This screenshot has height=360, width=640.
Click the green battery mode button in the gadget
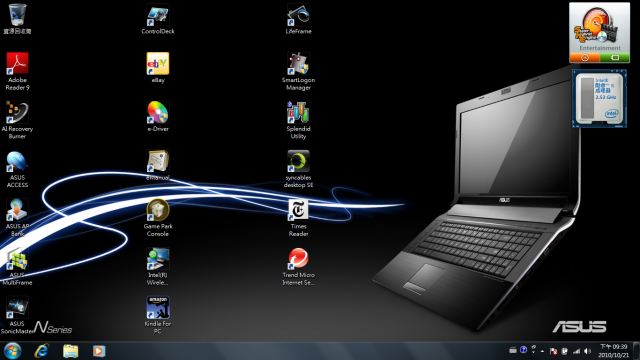click(615, 58)
